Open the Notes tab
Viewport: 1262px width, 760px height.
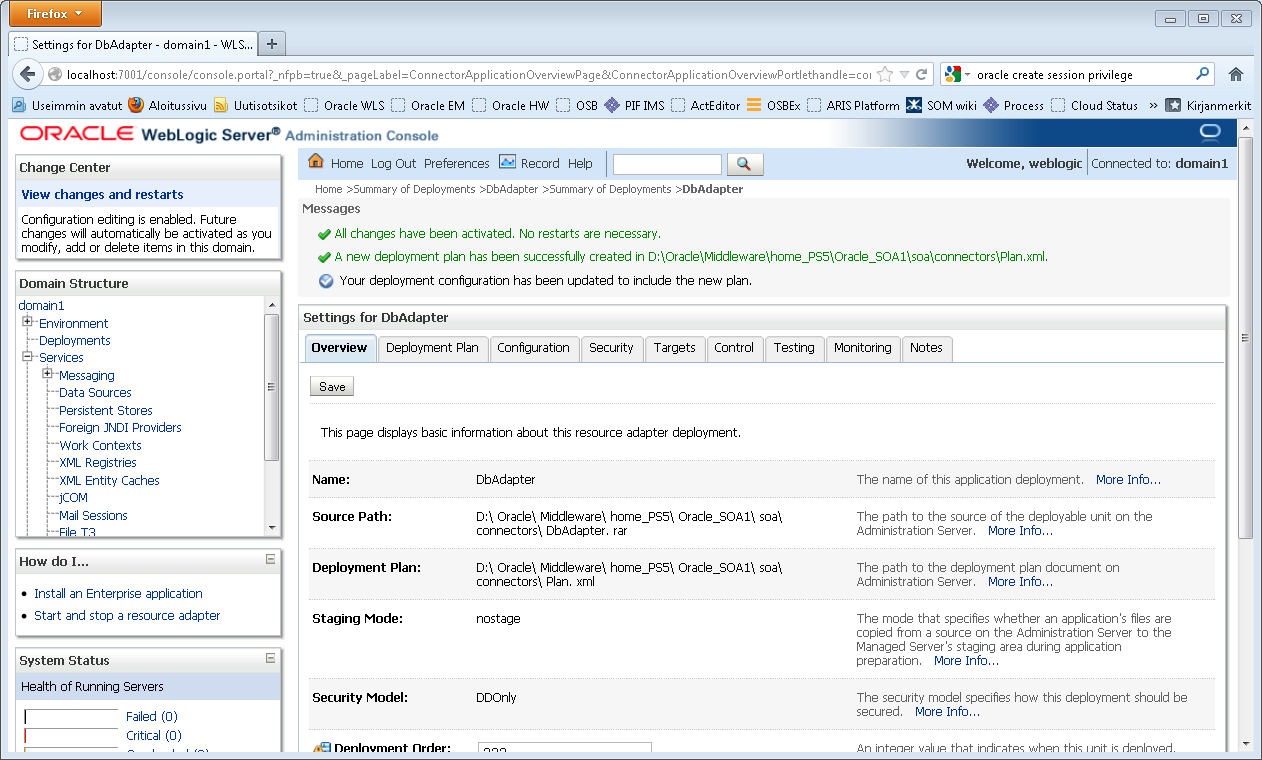click(x=926, y=348)
